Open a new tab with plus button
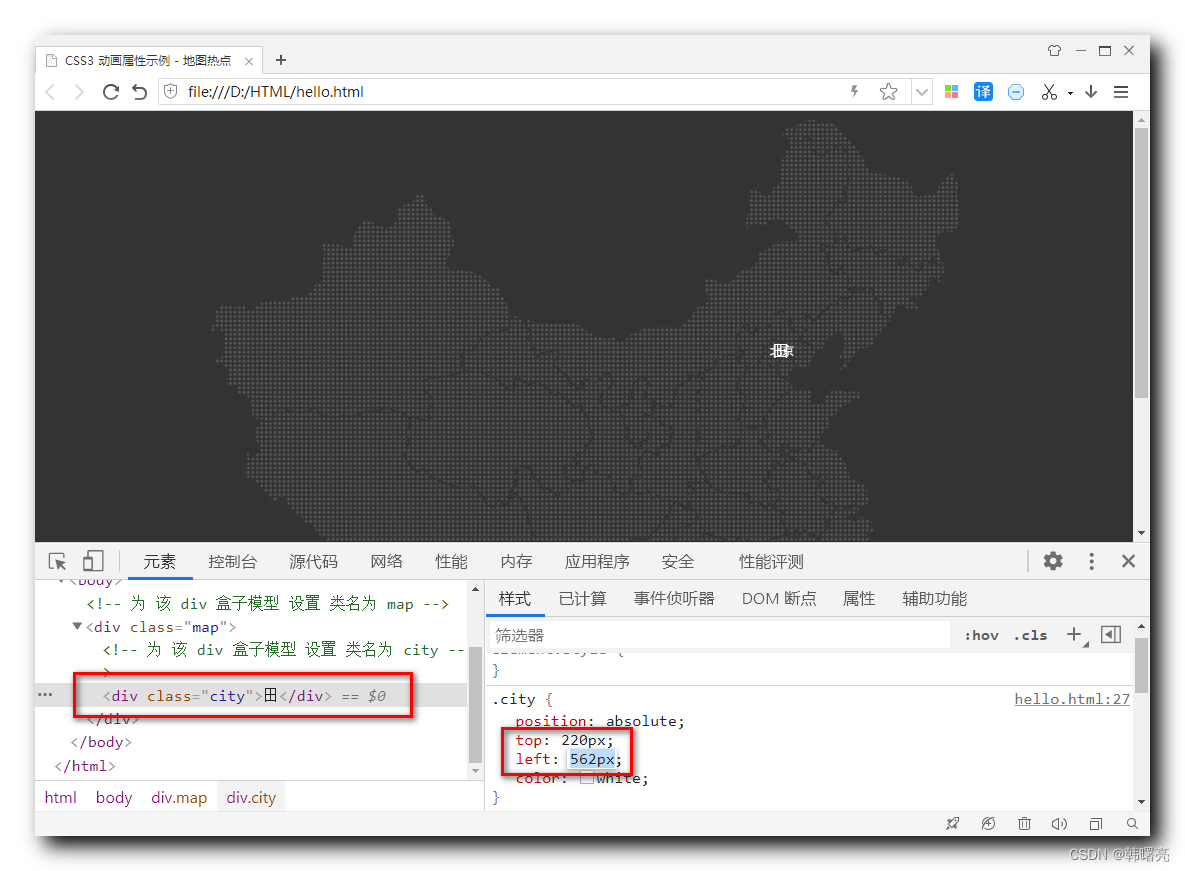1185x871 pixels. tap(280, 60)
